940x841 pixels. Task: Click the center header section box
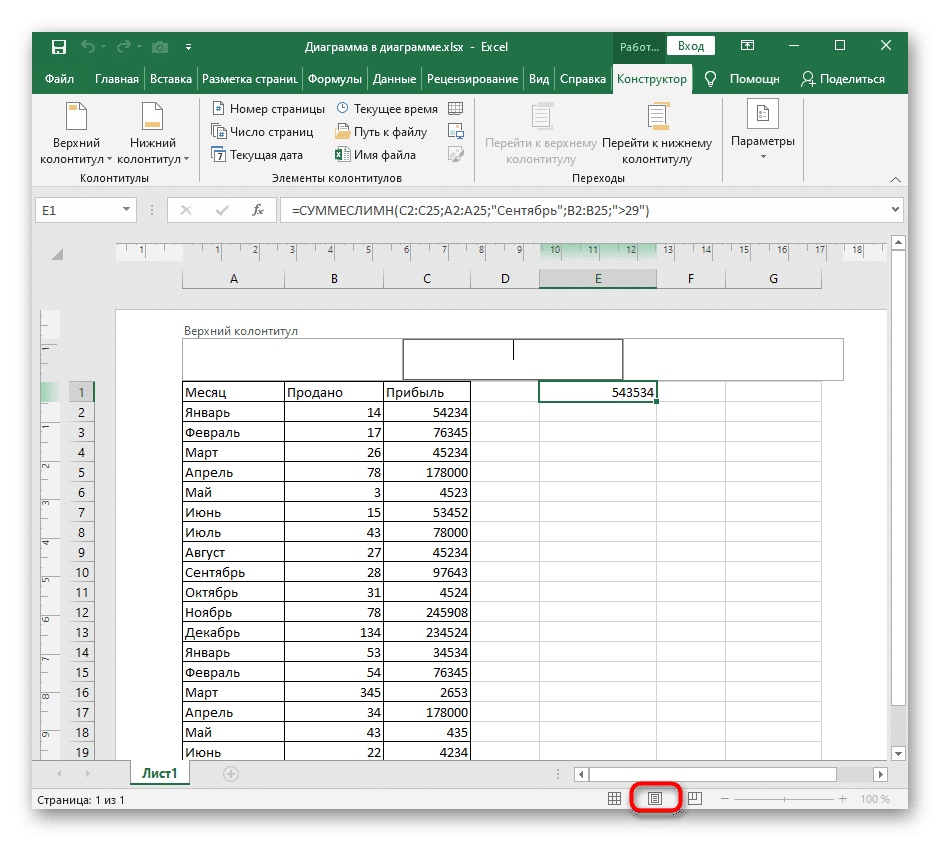click(x=512, y=359)
